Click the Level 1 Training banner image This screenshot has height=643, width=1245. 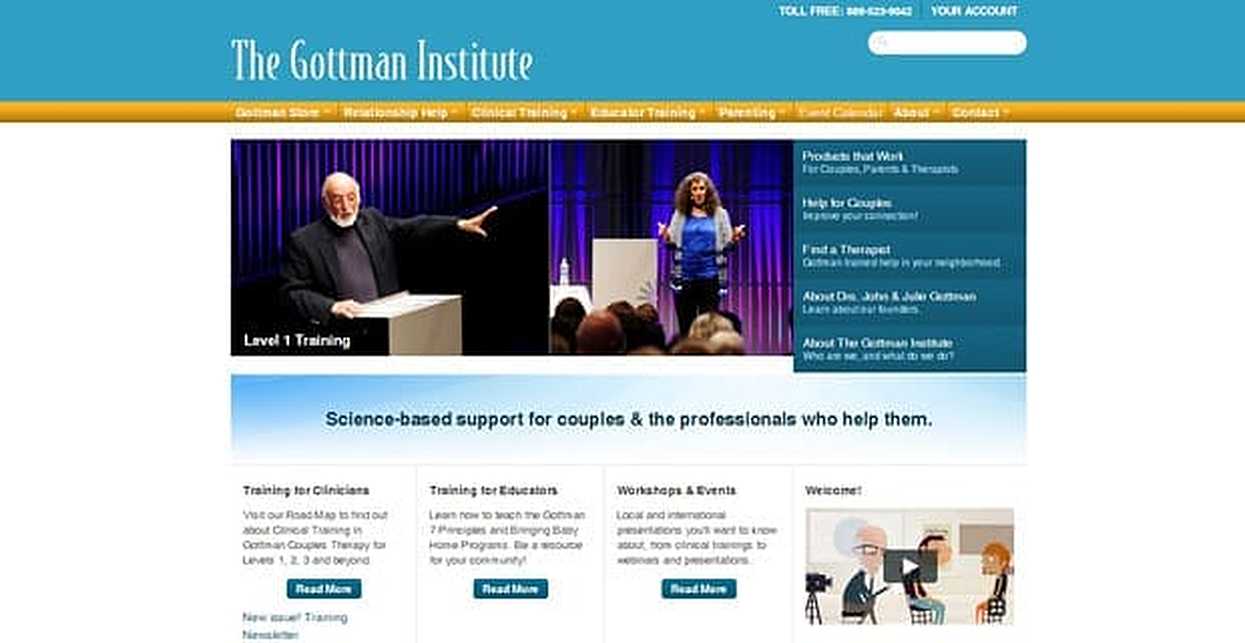tap(390, 247)
